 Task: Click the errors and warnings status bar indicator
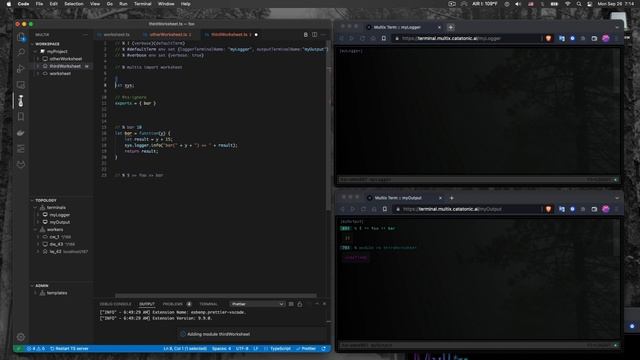(36, 349)
